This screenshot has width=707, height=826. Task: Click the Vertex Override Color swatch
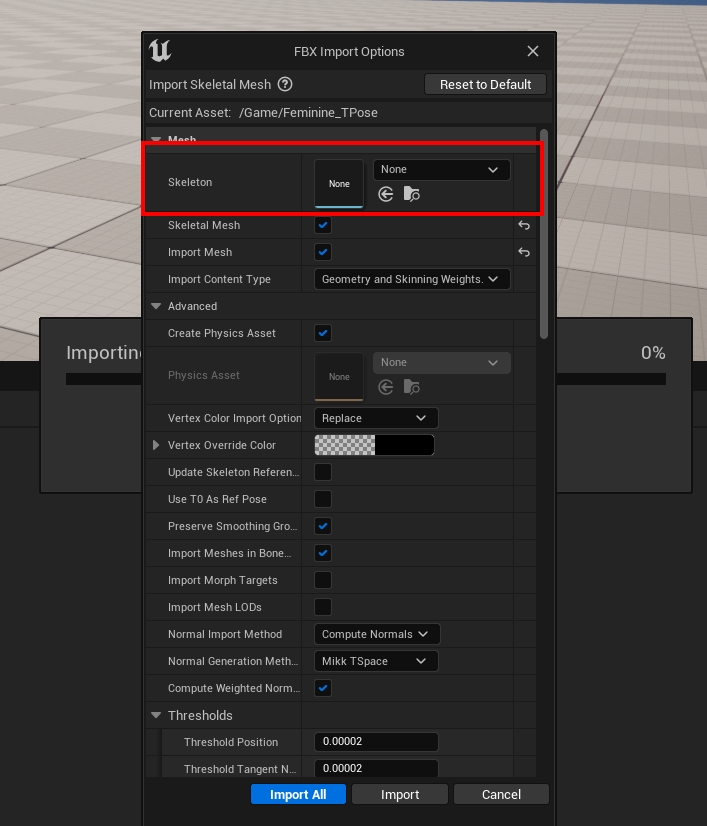(374, 445)
